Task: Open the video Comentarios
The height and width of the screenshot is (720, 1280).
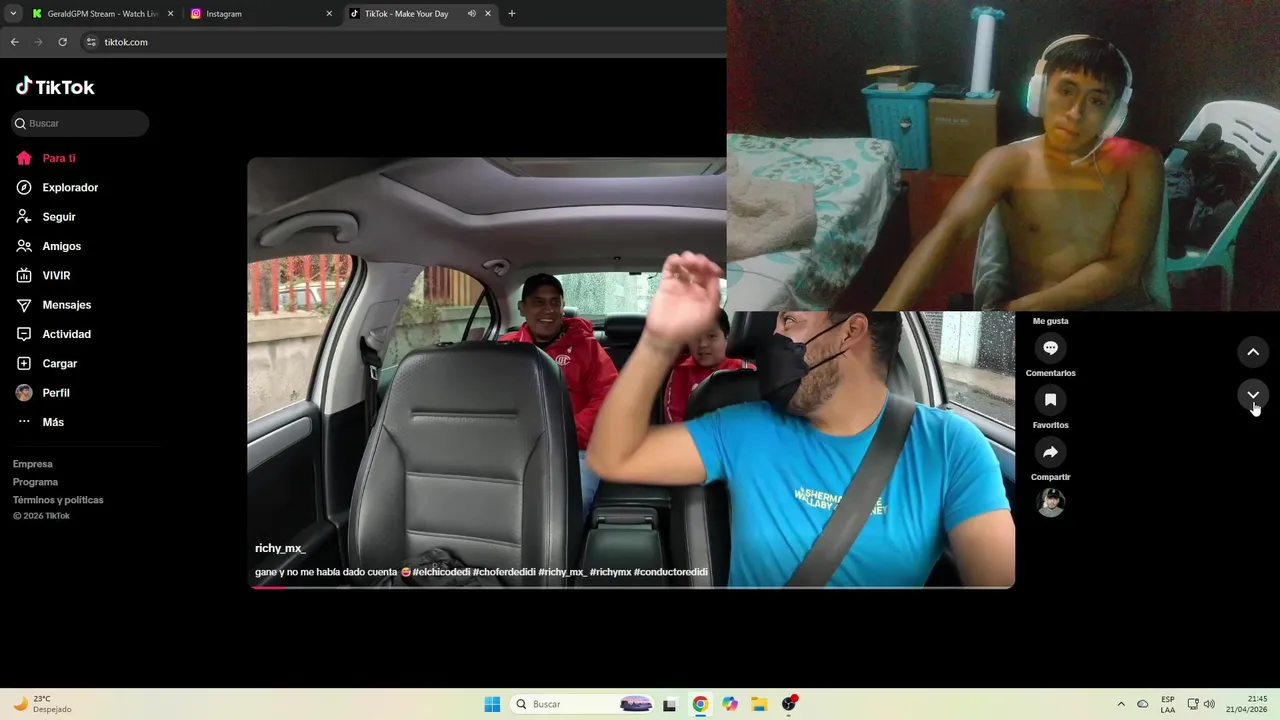Action: 1050,348
